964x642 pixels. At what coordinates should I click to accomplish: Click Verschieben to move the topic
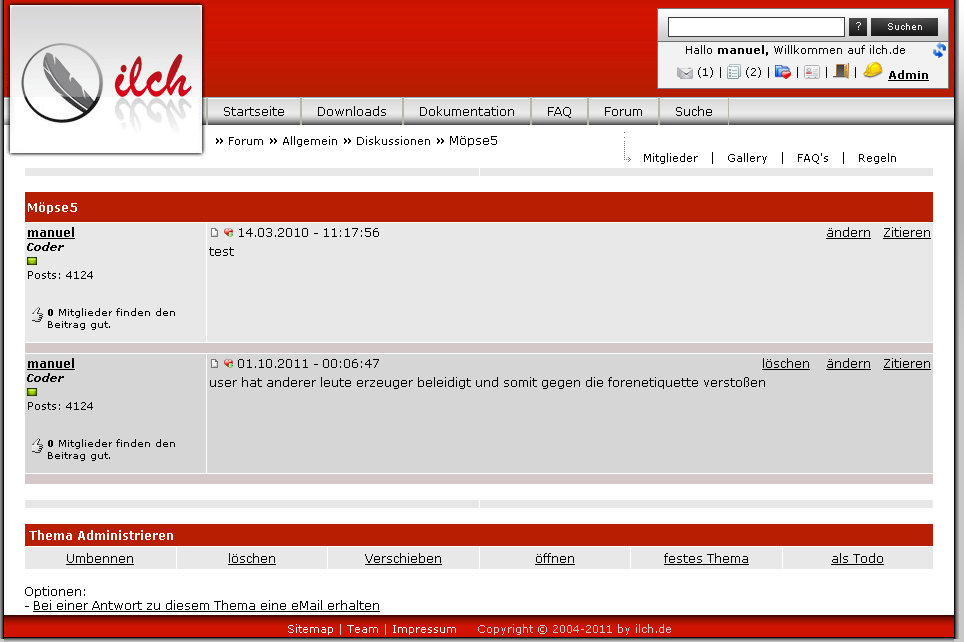[x=403, y=558]
